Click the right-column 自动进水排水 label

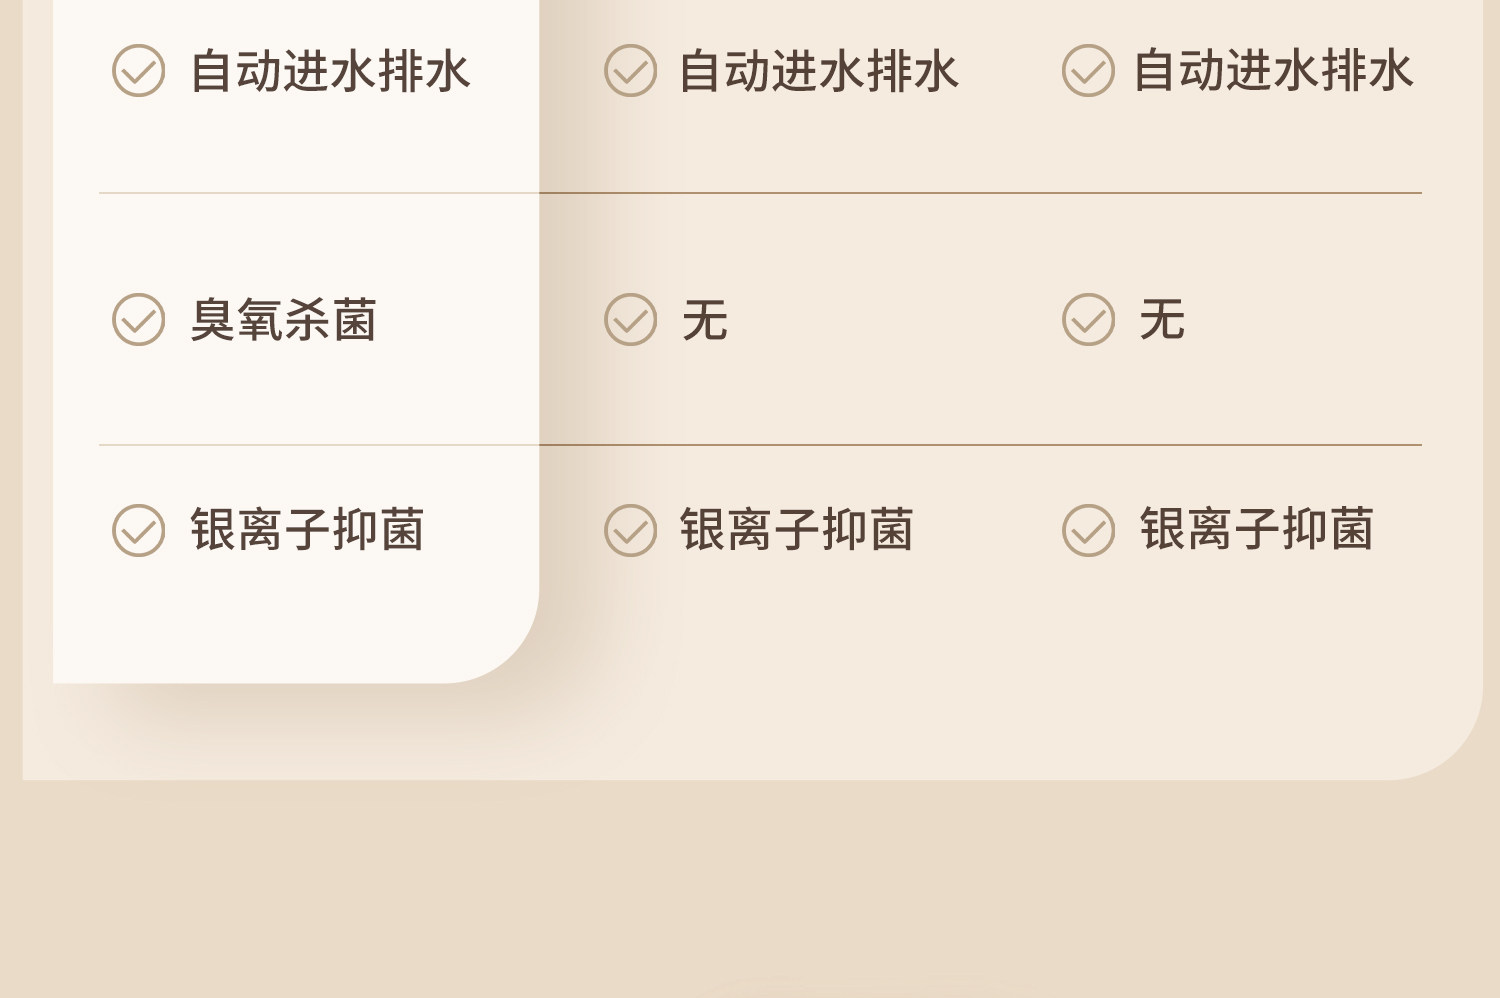point(1273,72)
